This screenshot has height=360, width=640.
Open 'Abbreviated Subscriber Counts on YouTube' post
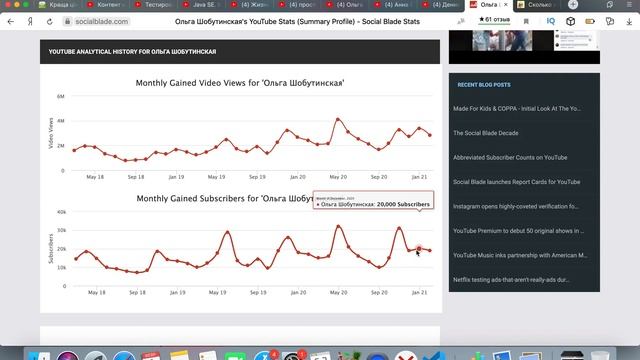510,158
